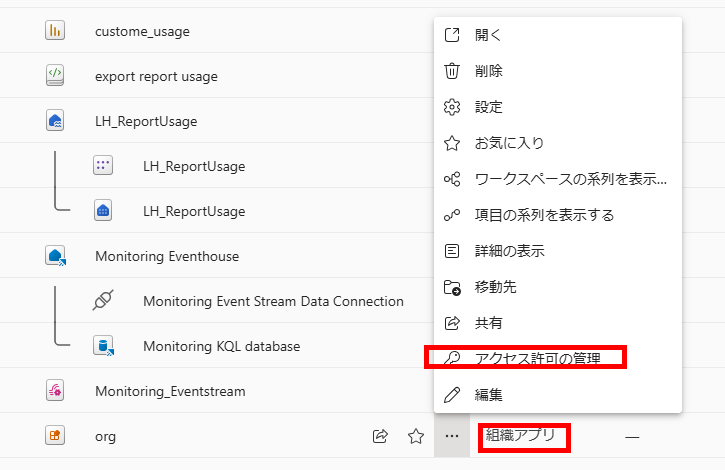
Task: Click the export report usage notebook icon
Action: pyautogui.click(x=55, y=75)
